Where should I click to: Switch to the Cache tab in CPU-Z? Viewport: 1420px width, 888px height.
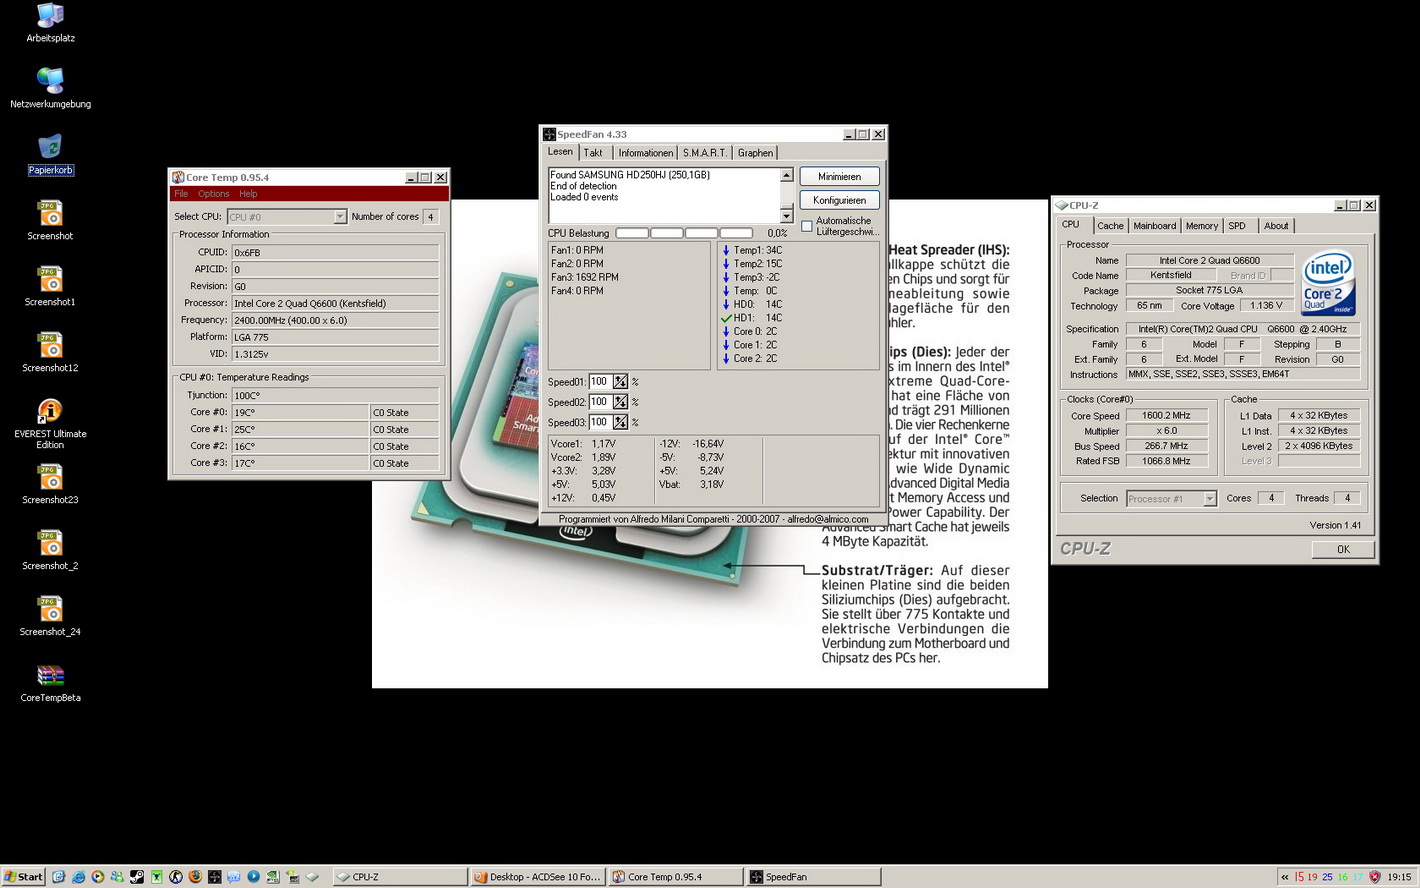[1110, 226]
